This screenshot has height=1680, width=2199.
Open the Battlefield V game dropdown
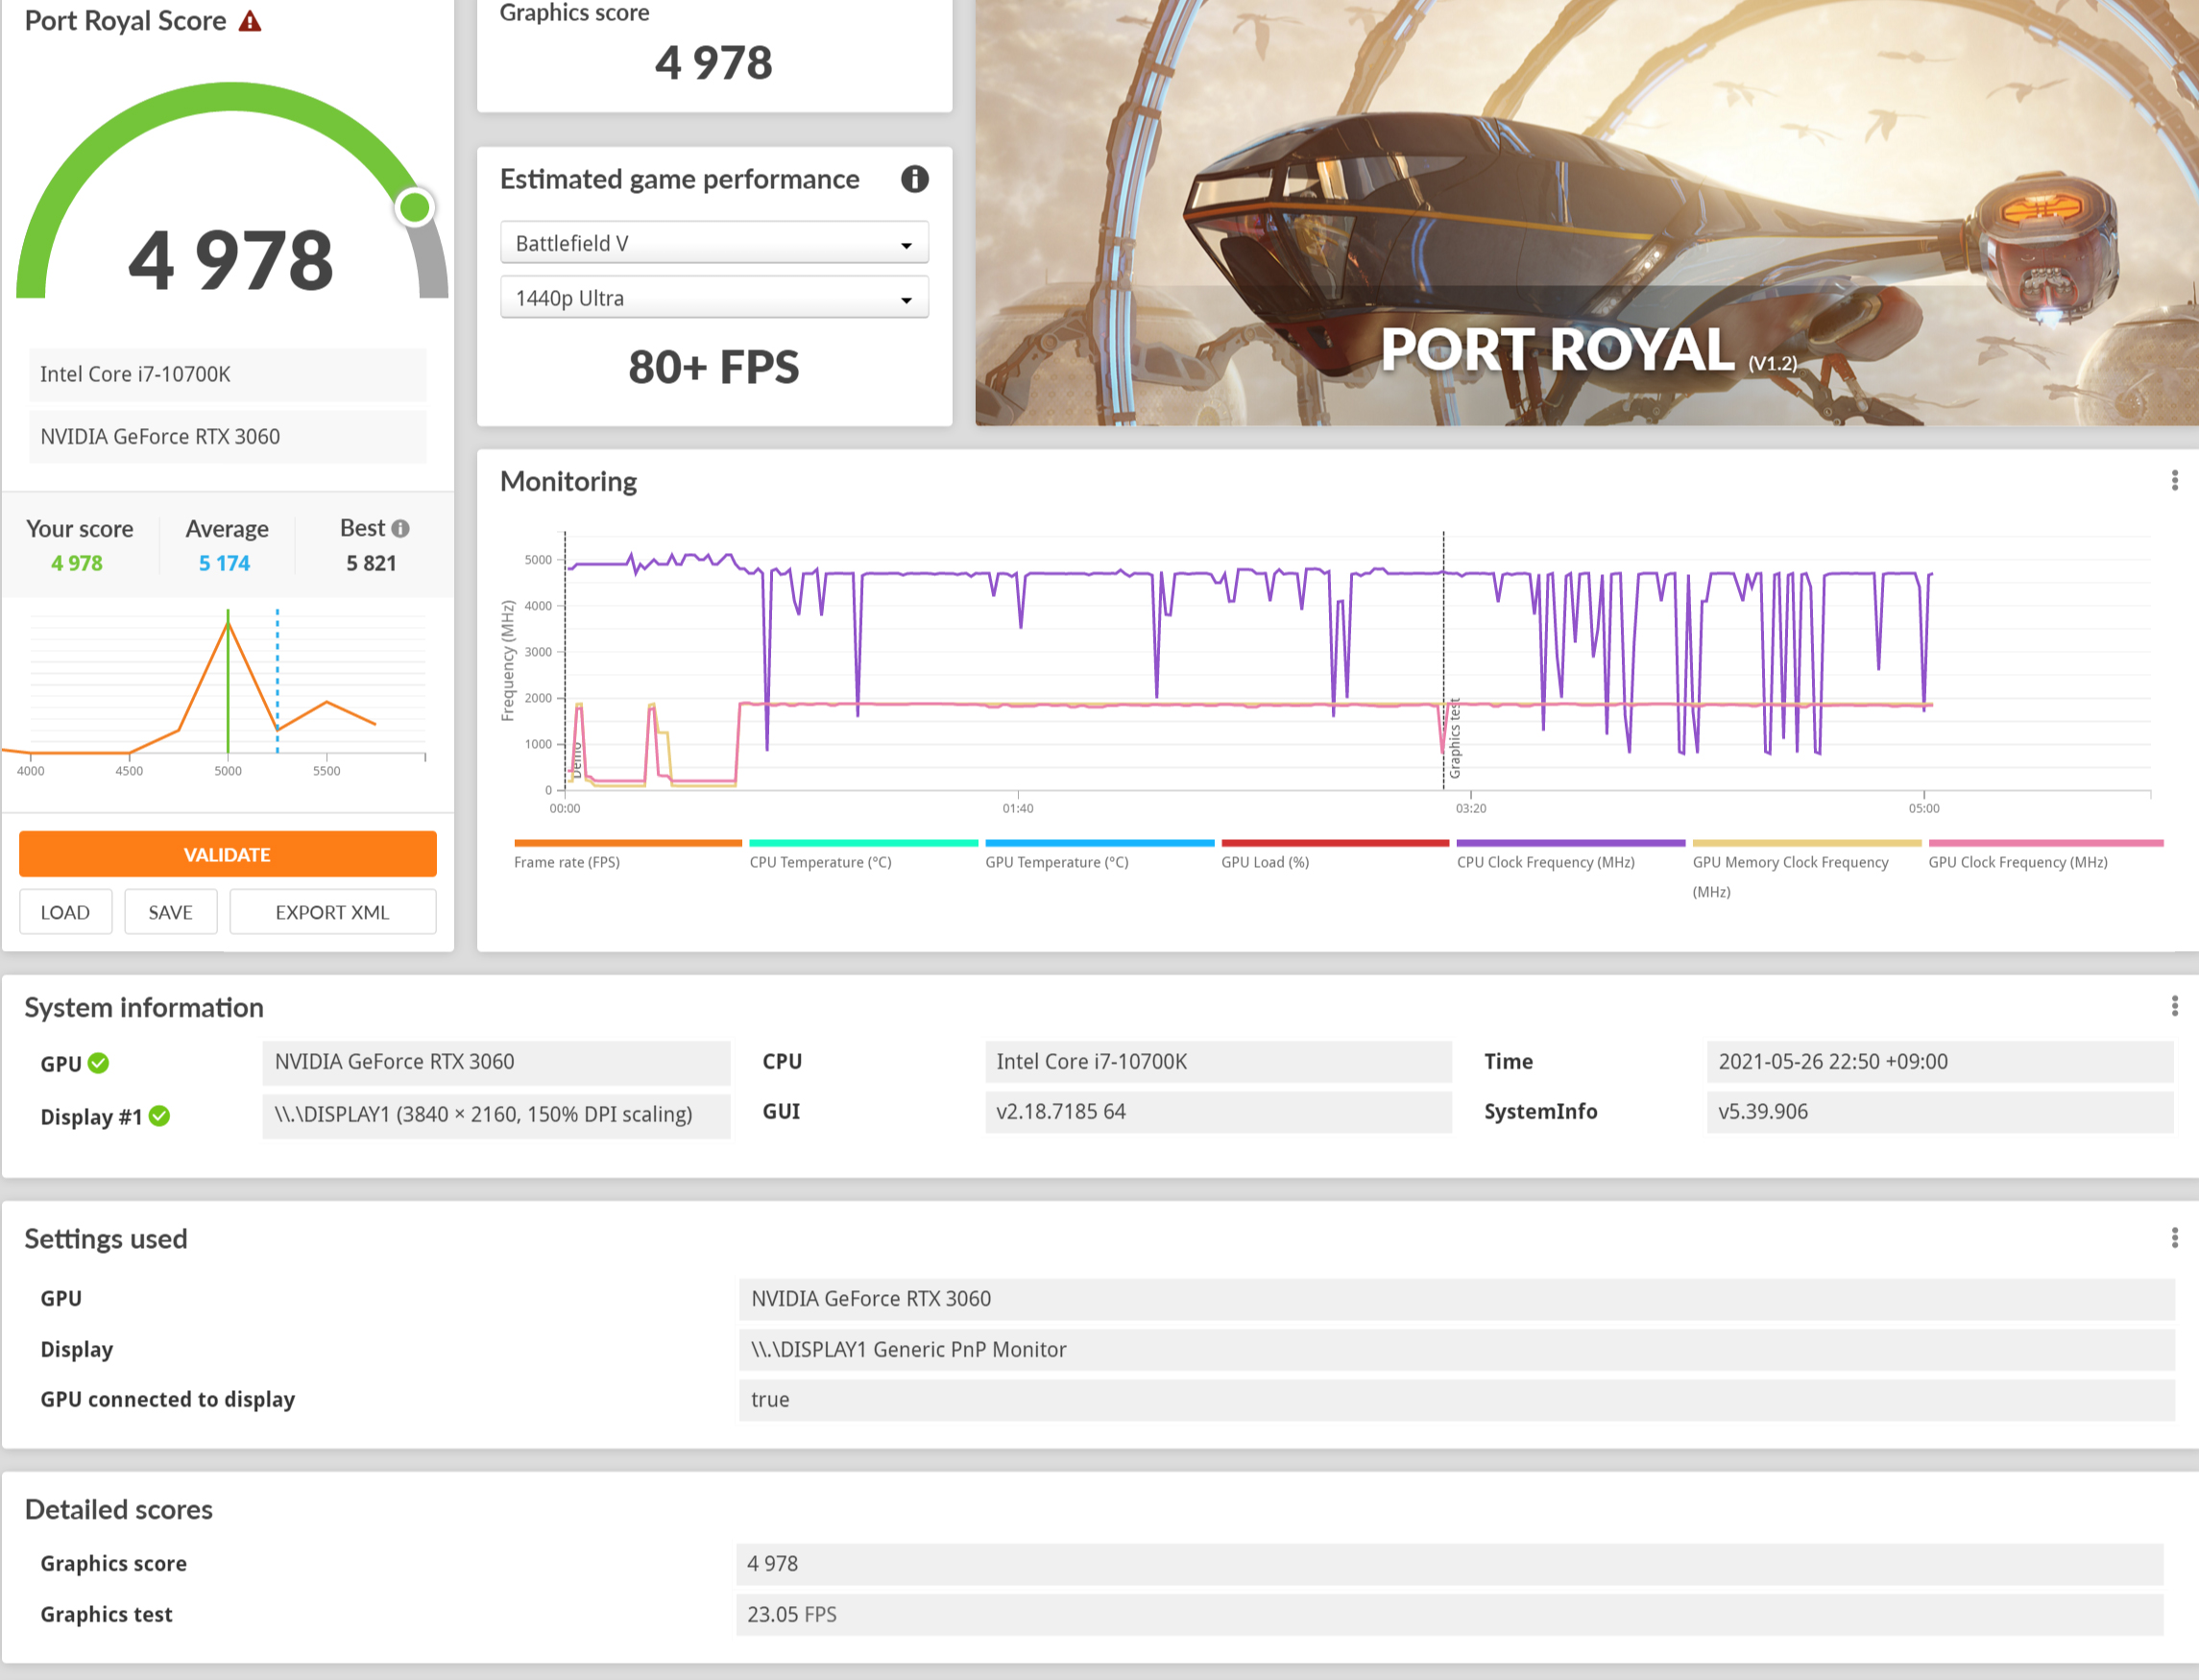pos(714,243)
